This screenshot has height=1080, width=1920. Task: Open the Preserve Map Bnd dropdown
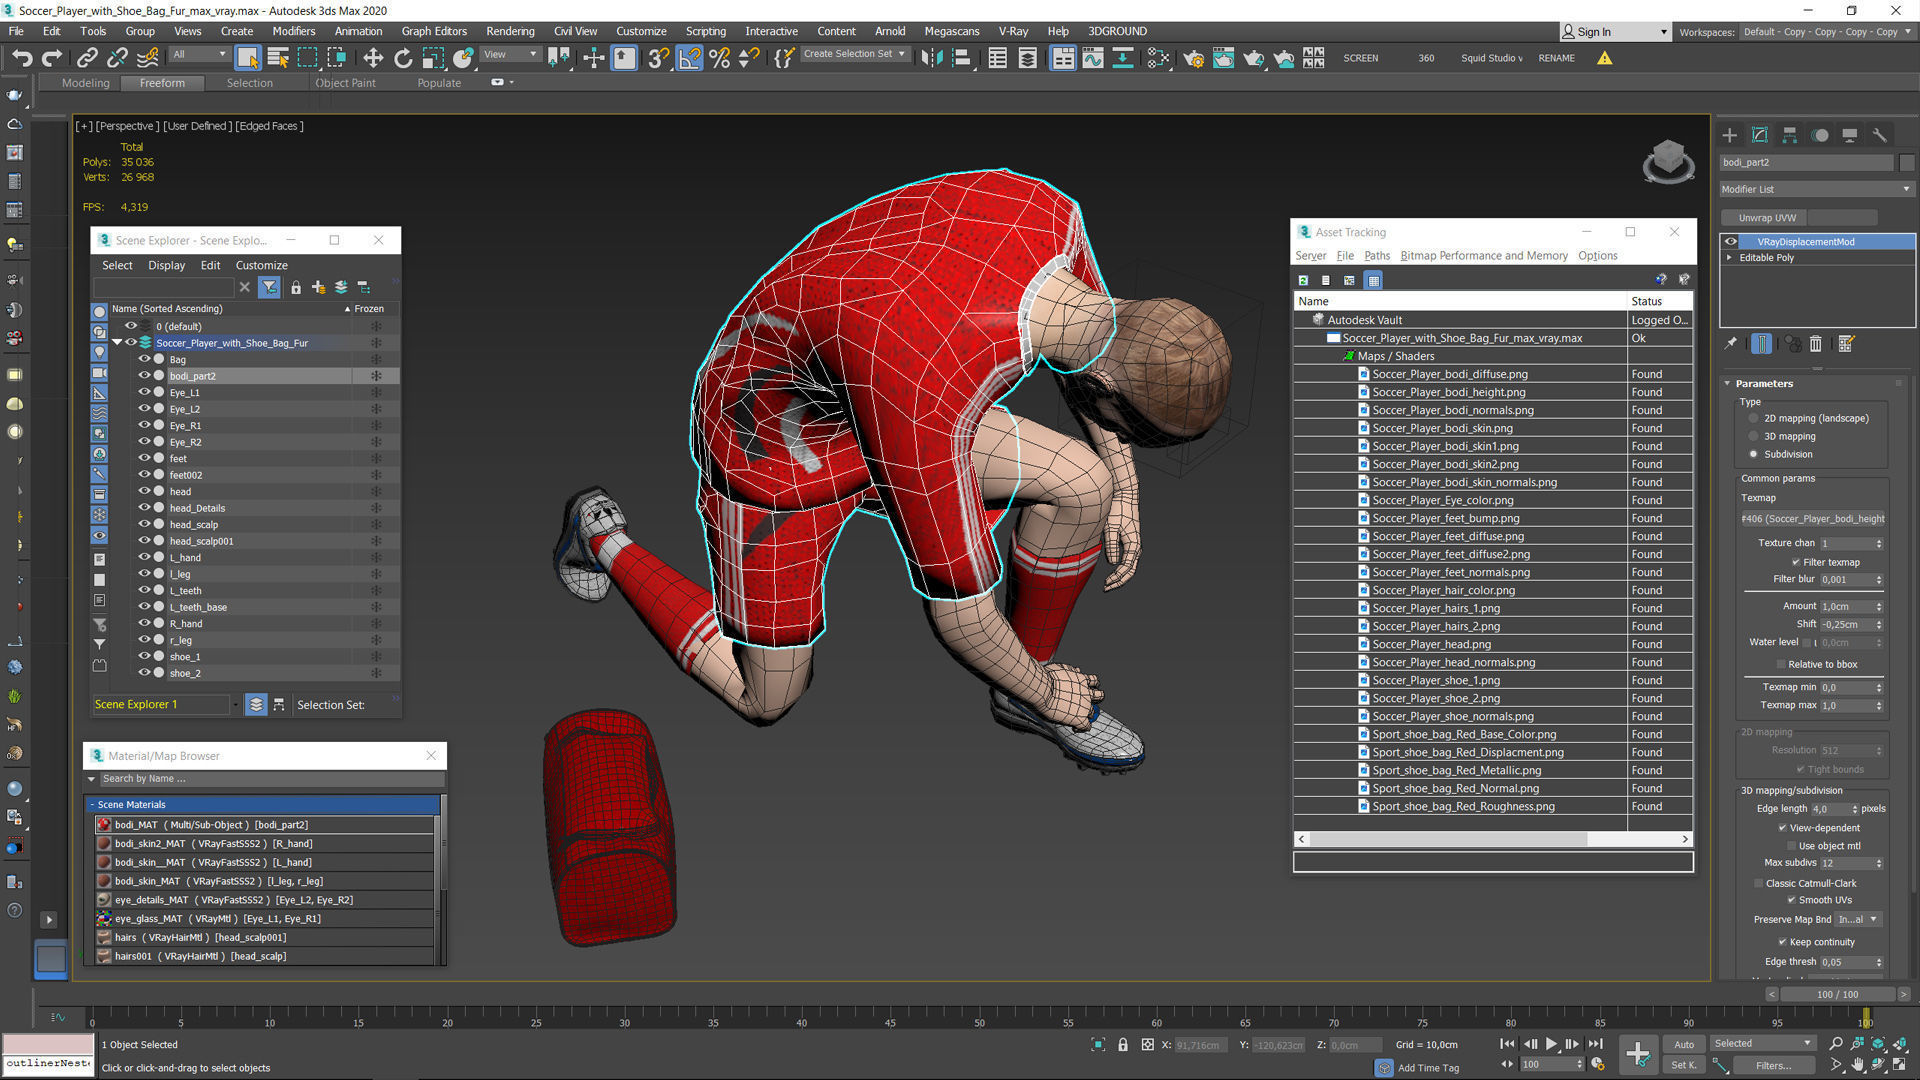coord(1858,920)
